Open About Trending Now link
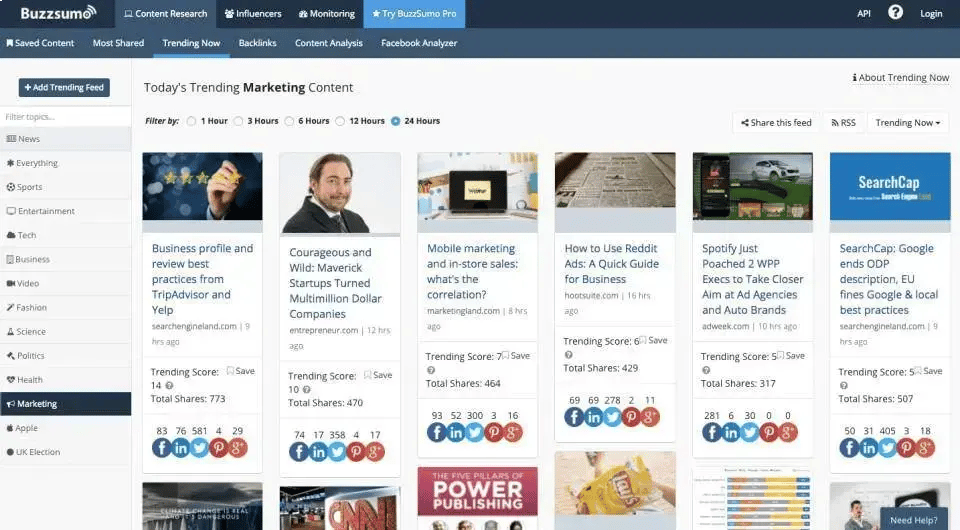The height and width of the screenshot is (530, 960). click(x=901, y=78)
